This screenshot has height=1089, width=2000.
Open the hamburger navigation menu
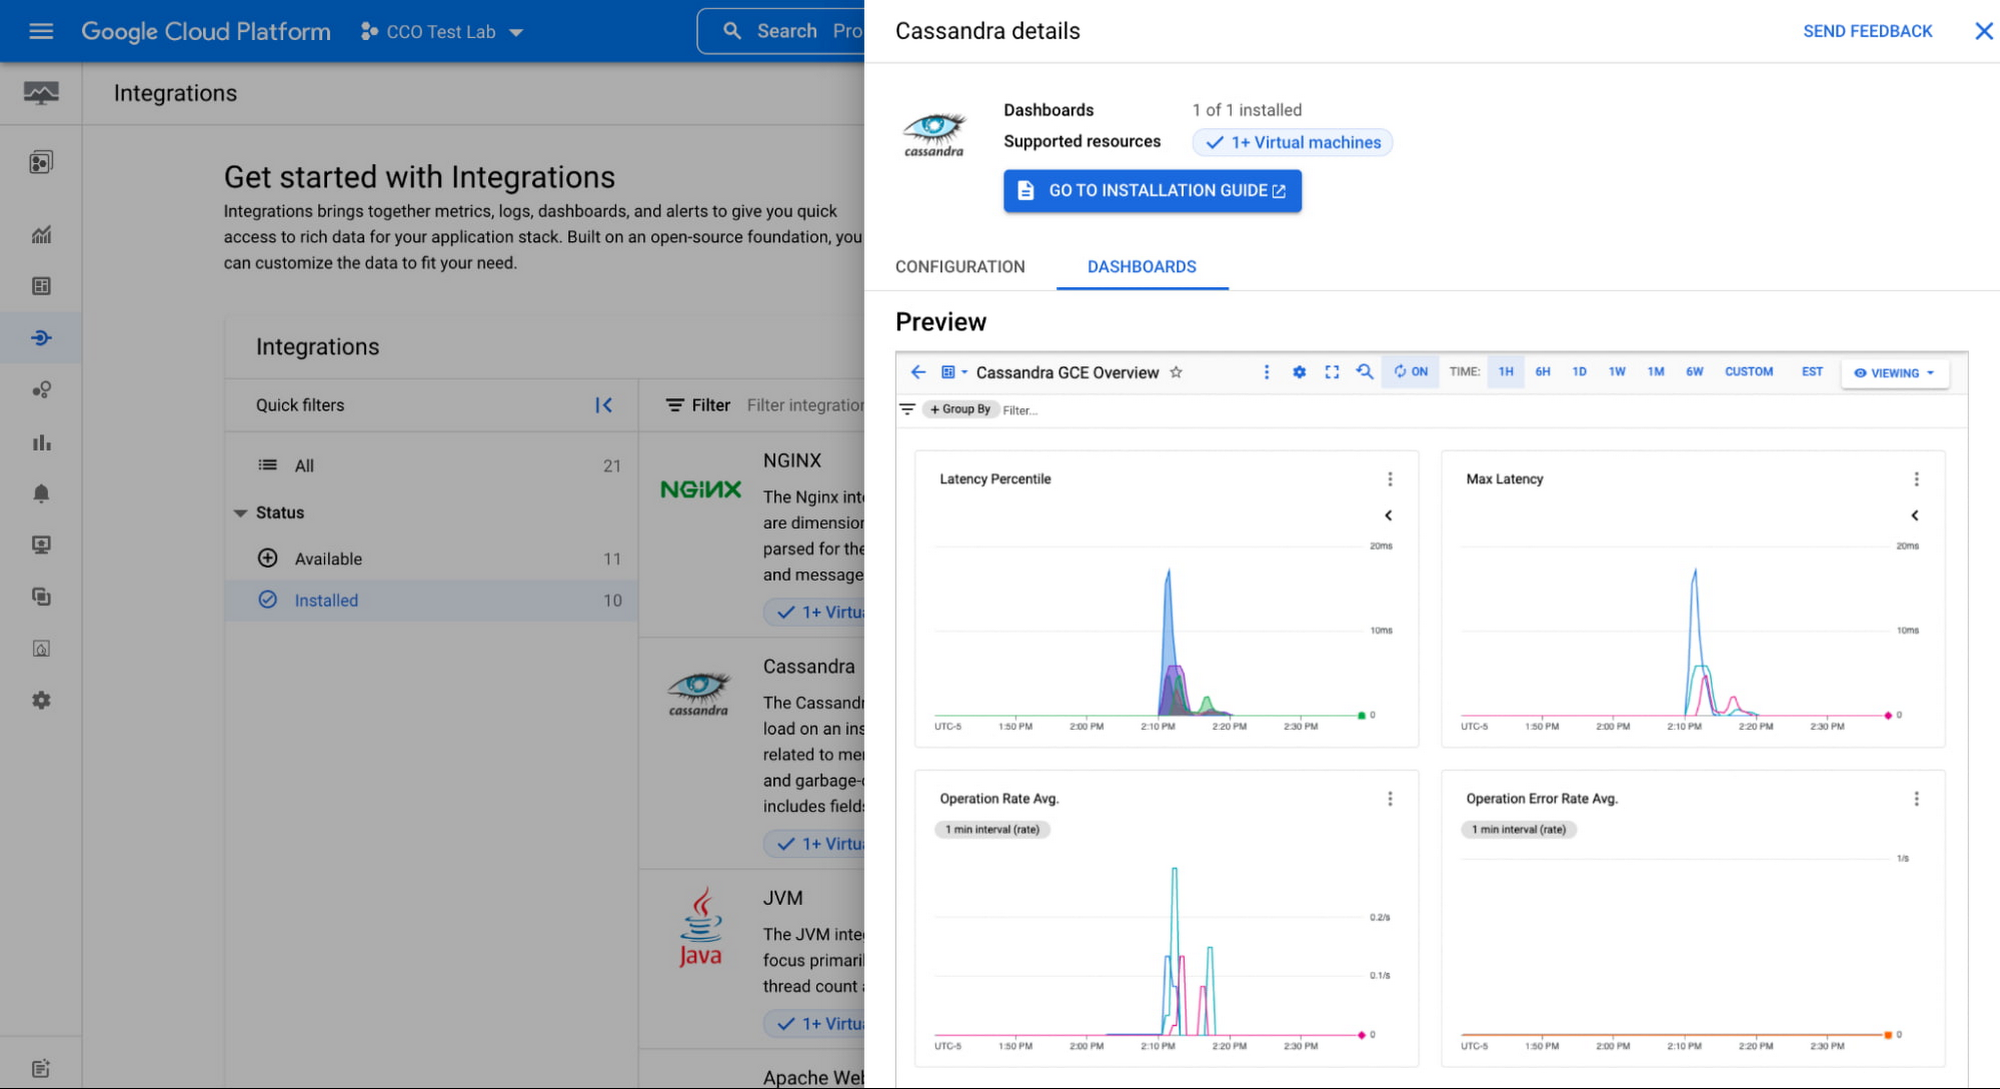pos(41,31)
